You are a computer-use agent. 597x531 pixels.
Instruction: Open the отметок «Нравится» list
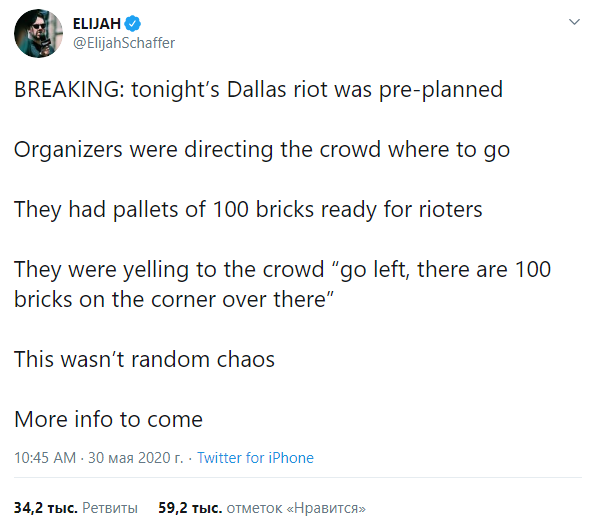click(x=296, y=508)
